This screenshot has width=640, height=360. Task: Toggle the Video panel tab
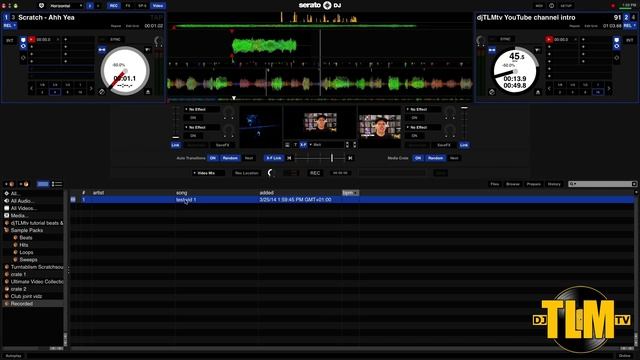[158, 6]
